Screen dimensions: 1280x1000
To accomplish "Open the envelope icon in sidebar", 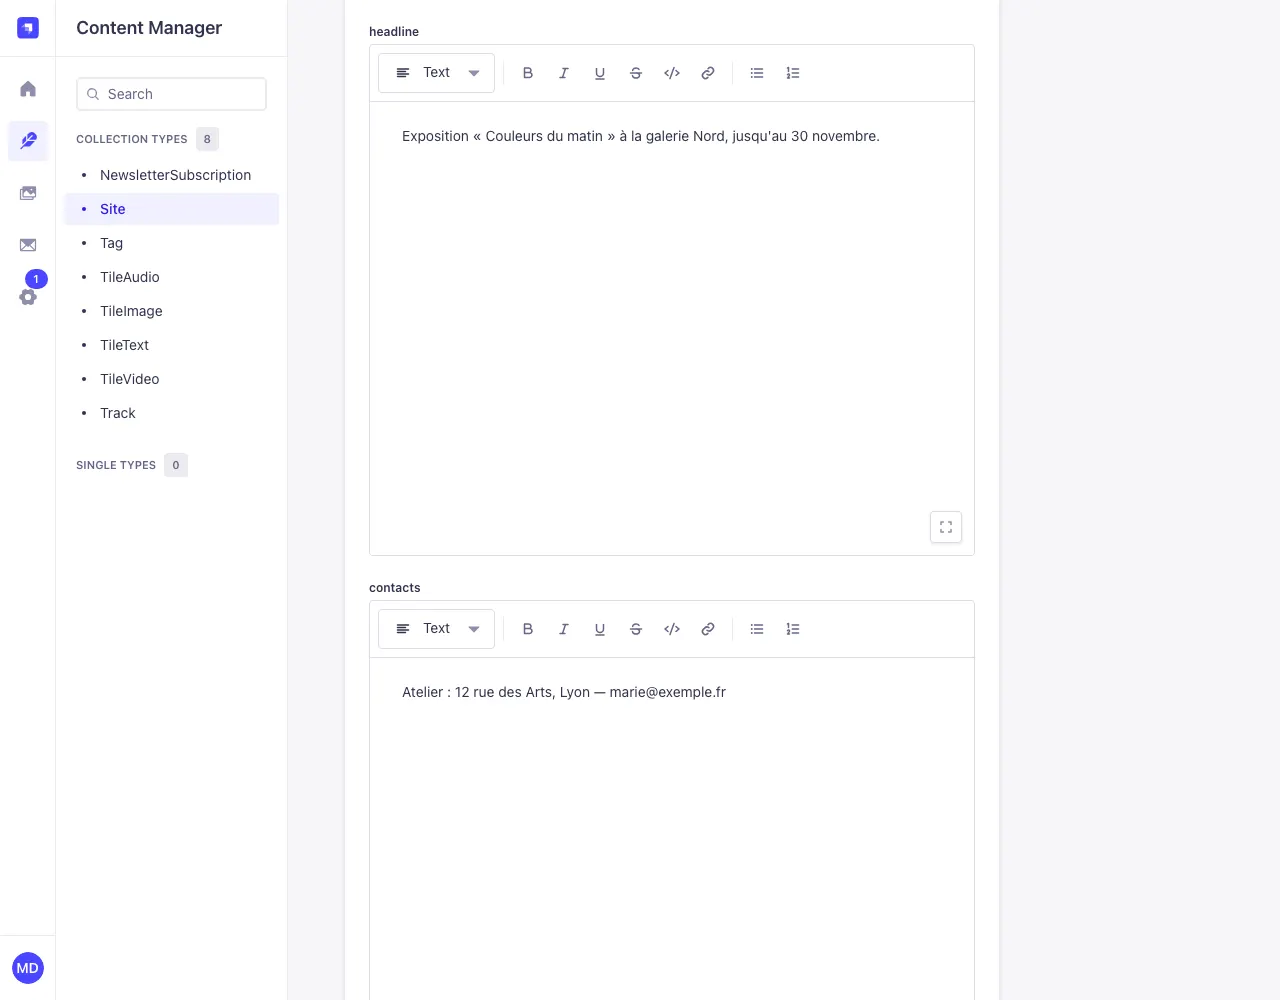I will tap(28, 245).
